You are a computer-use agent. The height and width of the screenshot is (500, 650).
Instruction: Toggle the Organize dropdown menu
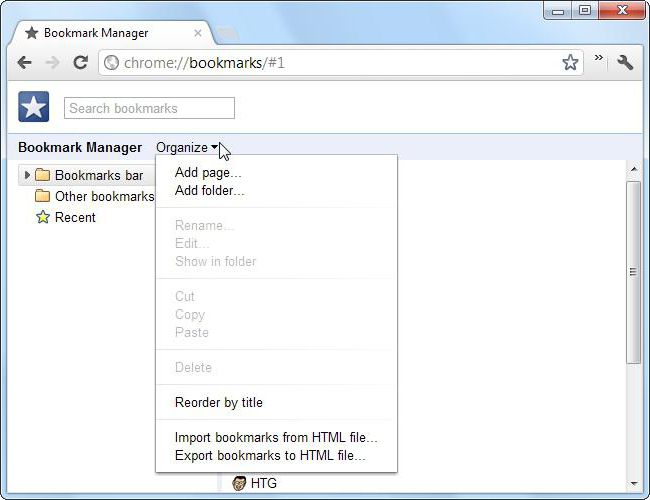click(187, 147)
